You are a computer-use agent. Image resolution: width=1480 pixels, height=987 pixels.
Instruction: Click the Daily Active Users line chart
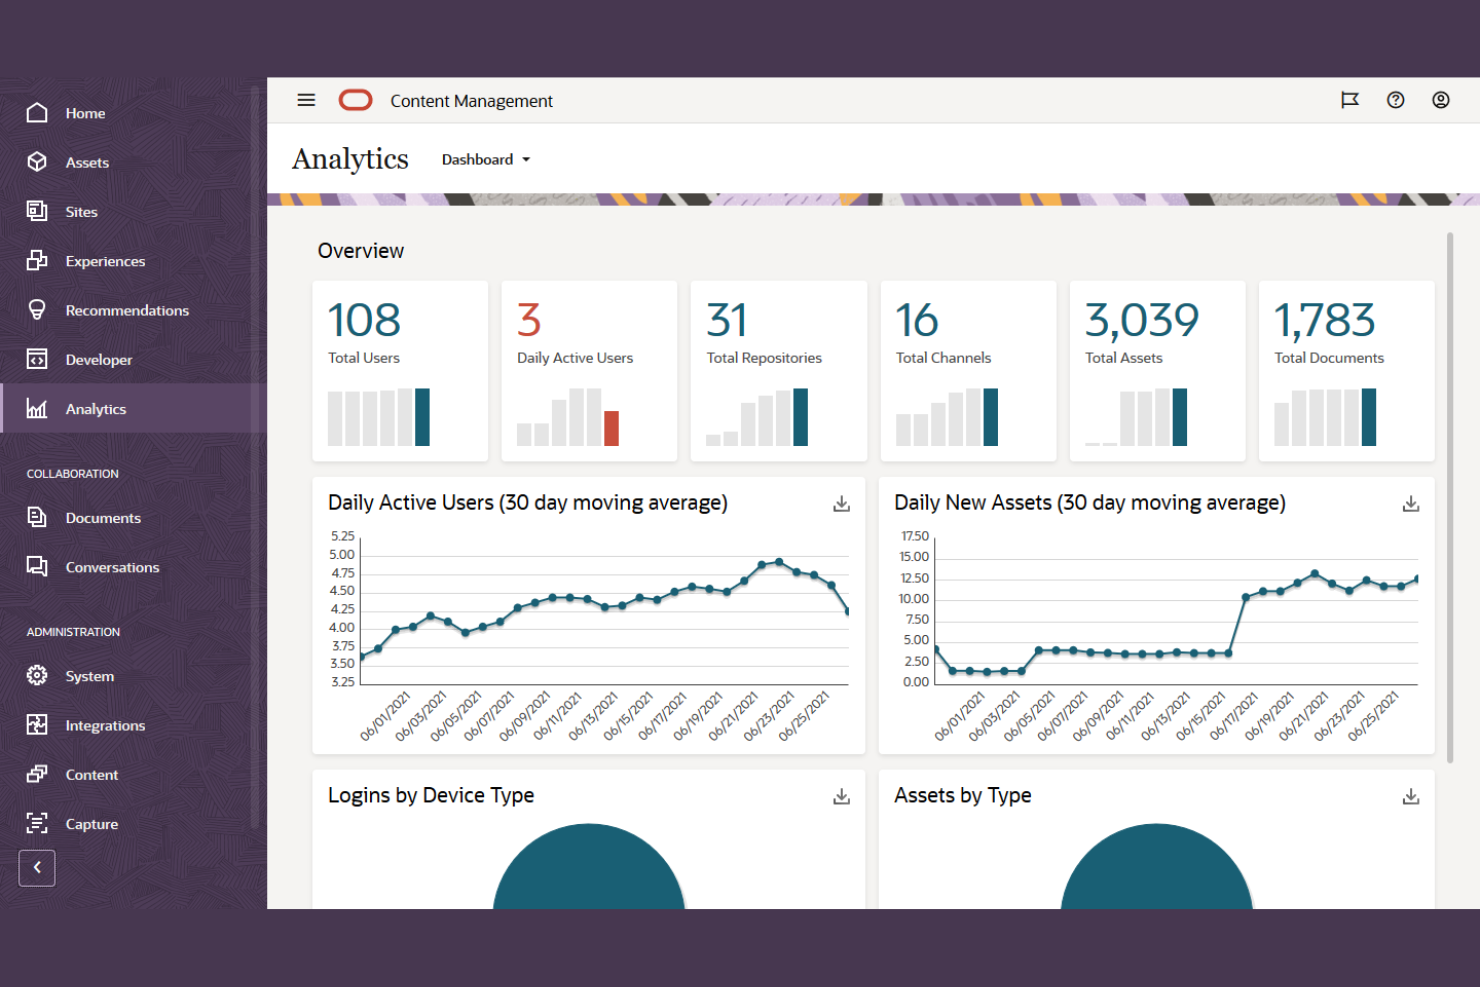click(x=604, y=610)
